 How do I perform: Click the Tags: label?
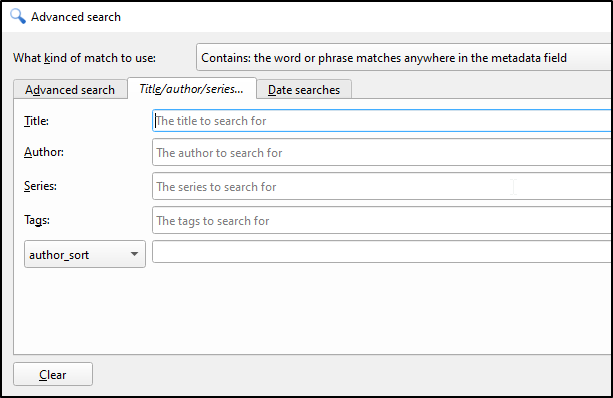coord(37,220)
